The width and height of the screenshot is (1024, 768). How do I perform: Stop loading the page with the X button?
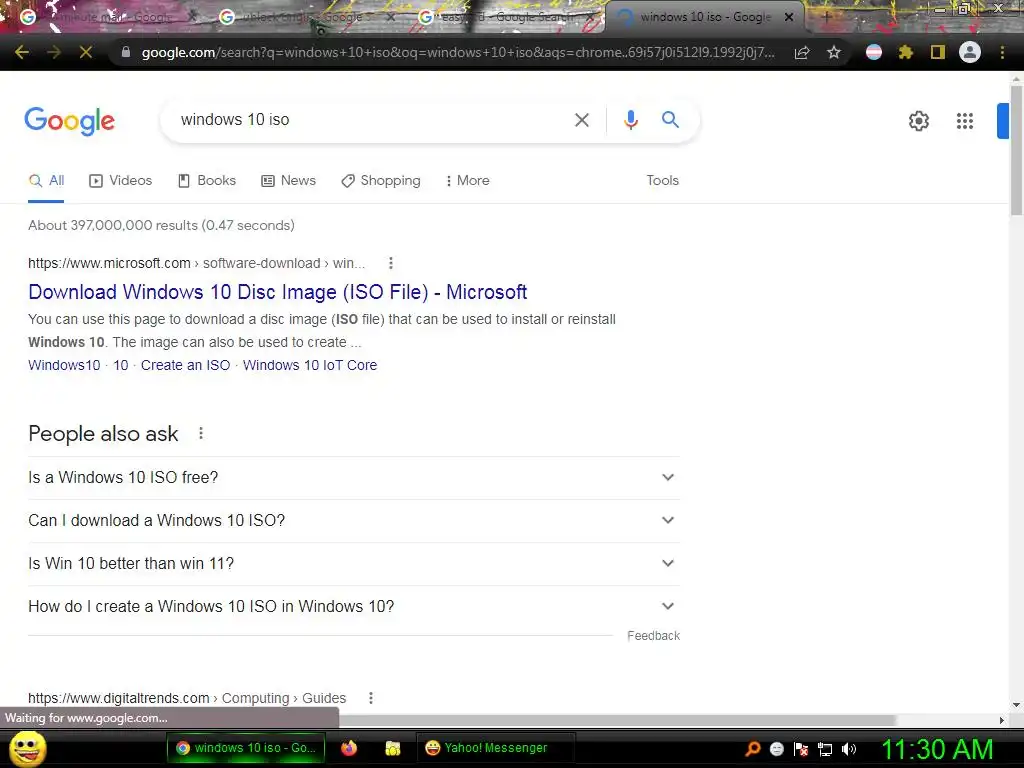coord(86,52)
